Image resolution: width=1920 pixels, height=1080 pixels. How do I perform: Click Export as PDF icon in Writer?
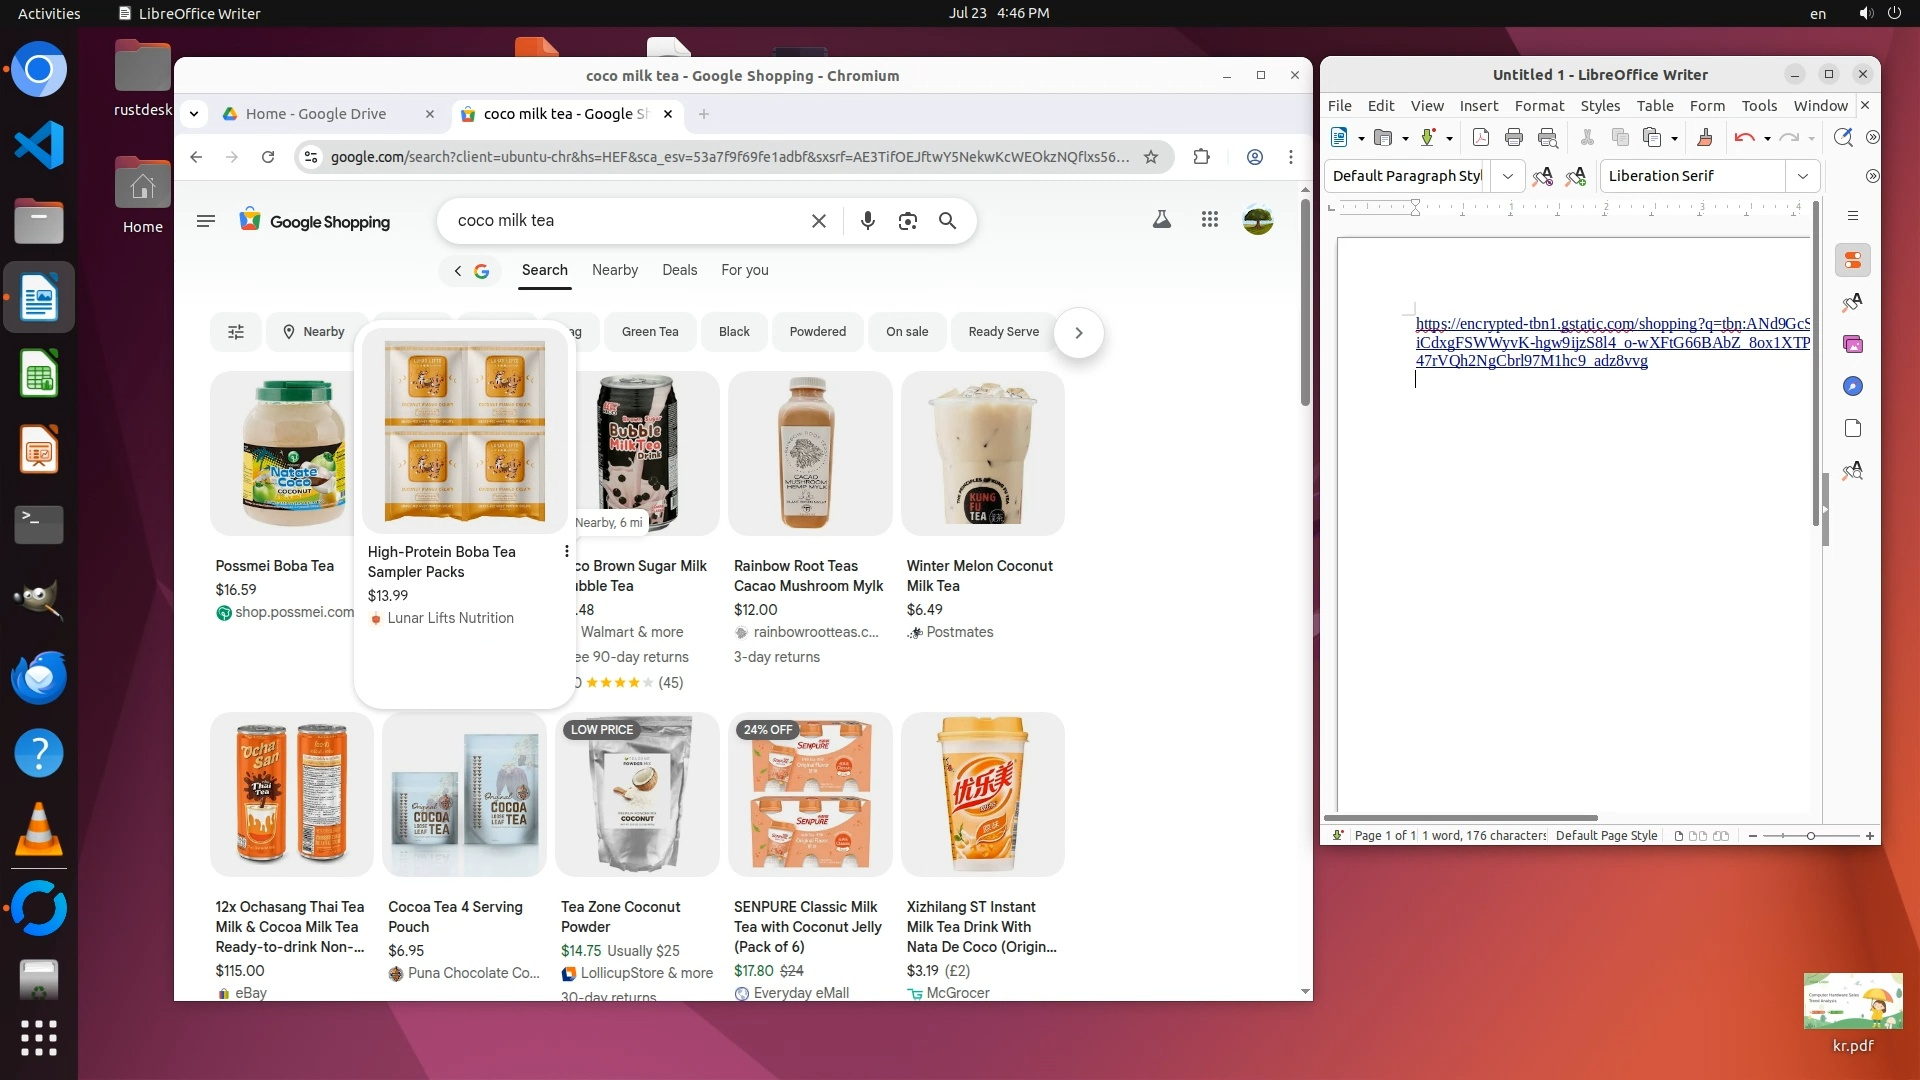click(1481, 138)
